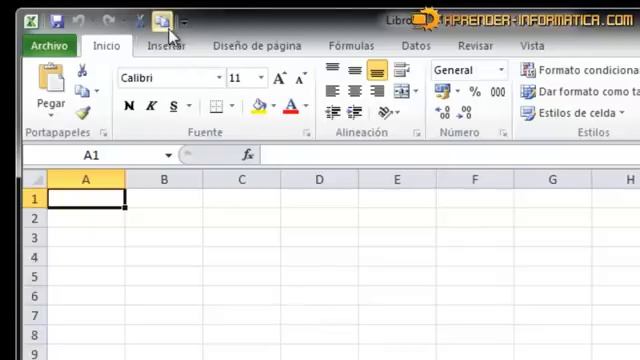The width and height of the screenshot is (640, 360).
Task: Switch to the Insertar tab
Action: pyautogui.click(x=167, y=46)
